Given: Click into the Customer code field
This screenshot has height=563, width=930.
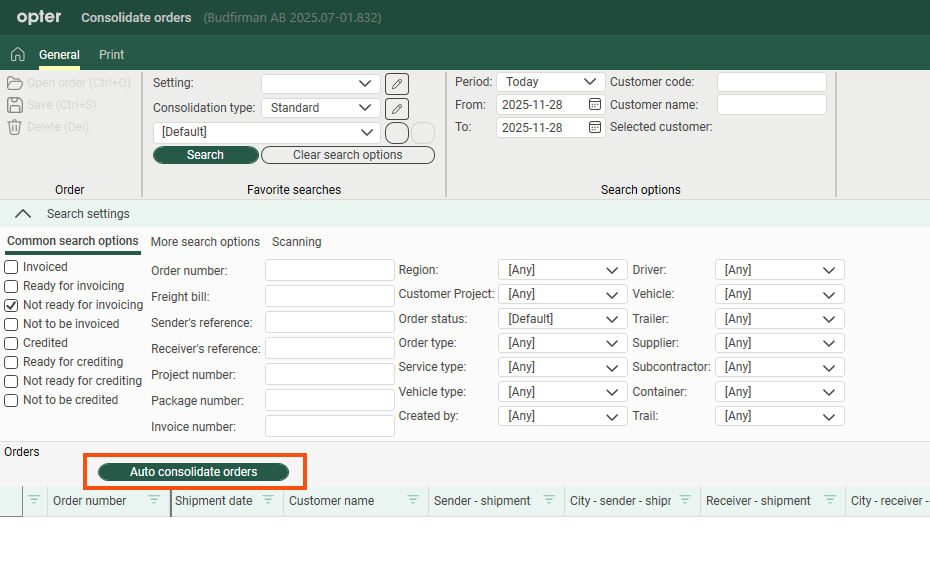Looking at the screenshot, I should click(x=771, y=82).
